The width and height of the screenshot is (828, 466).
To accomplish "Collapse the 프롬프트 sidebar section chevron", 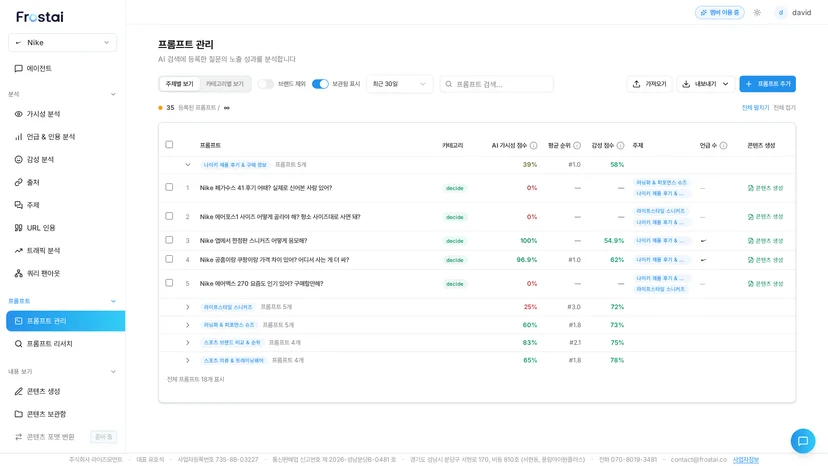I will tap(113, 301).
